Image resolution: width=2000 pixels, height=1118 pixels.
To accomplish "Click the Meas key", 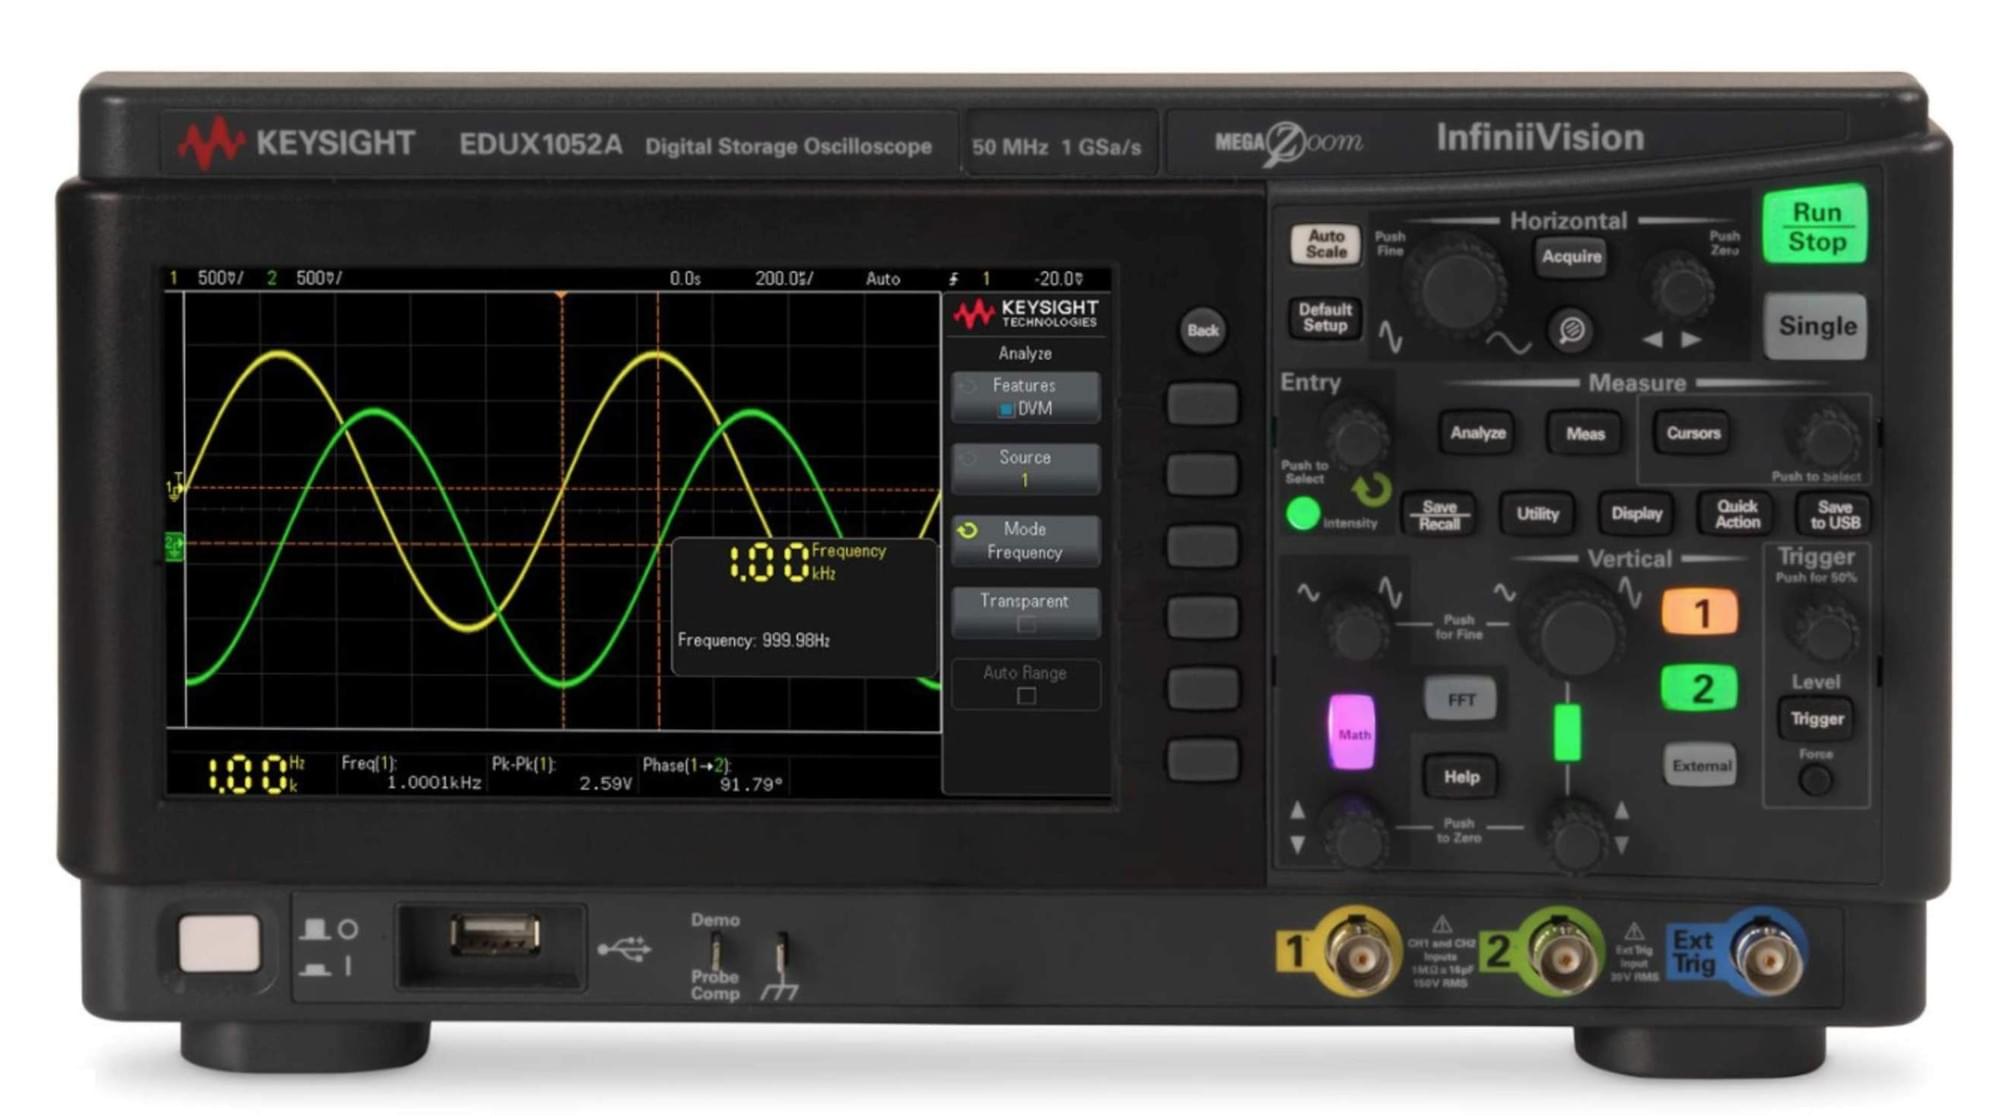I will [x=1584, y=434].
